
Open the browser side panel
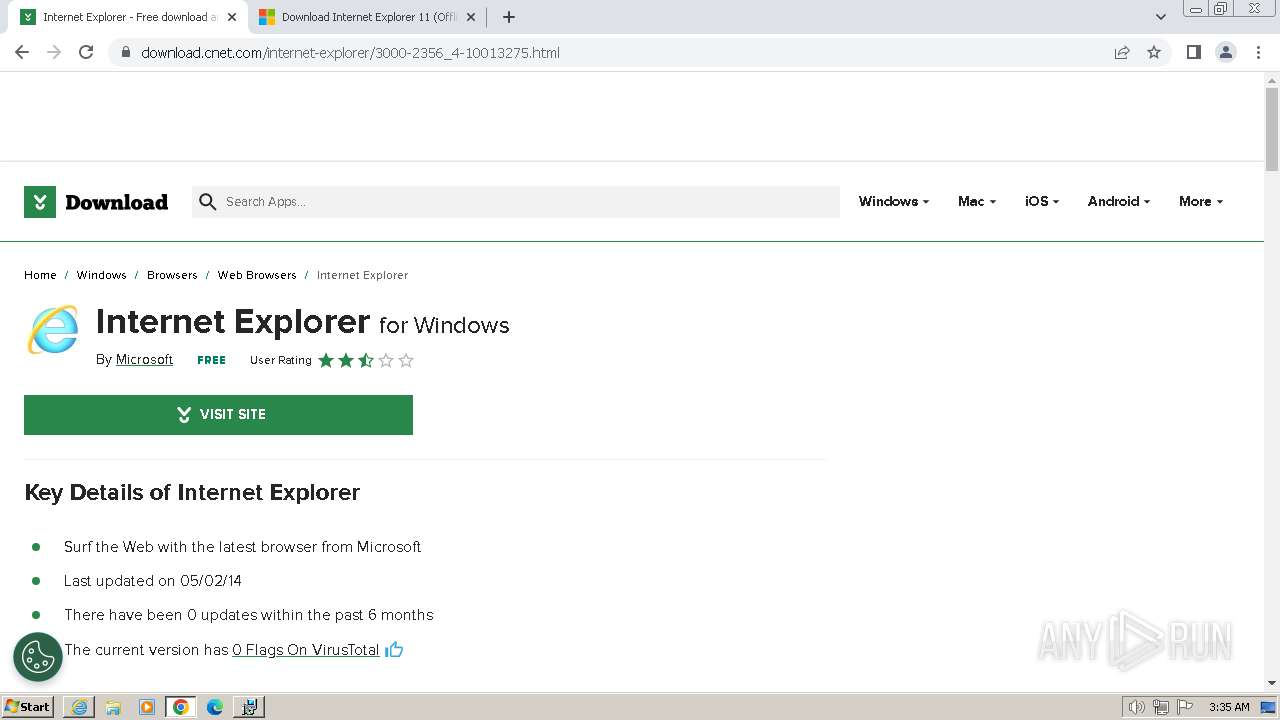click(x=1193, y=52)
